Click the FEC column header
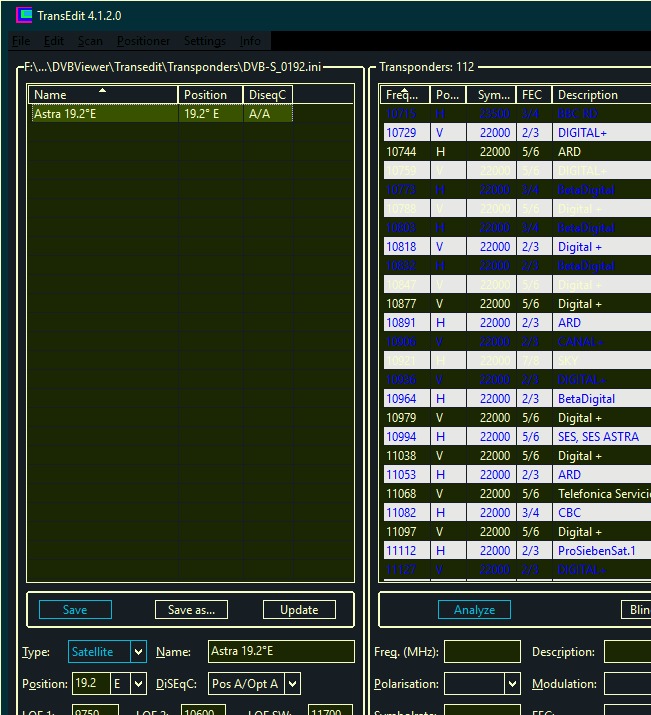Viewport: 651px width, 715px height. (533, 95)
